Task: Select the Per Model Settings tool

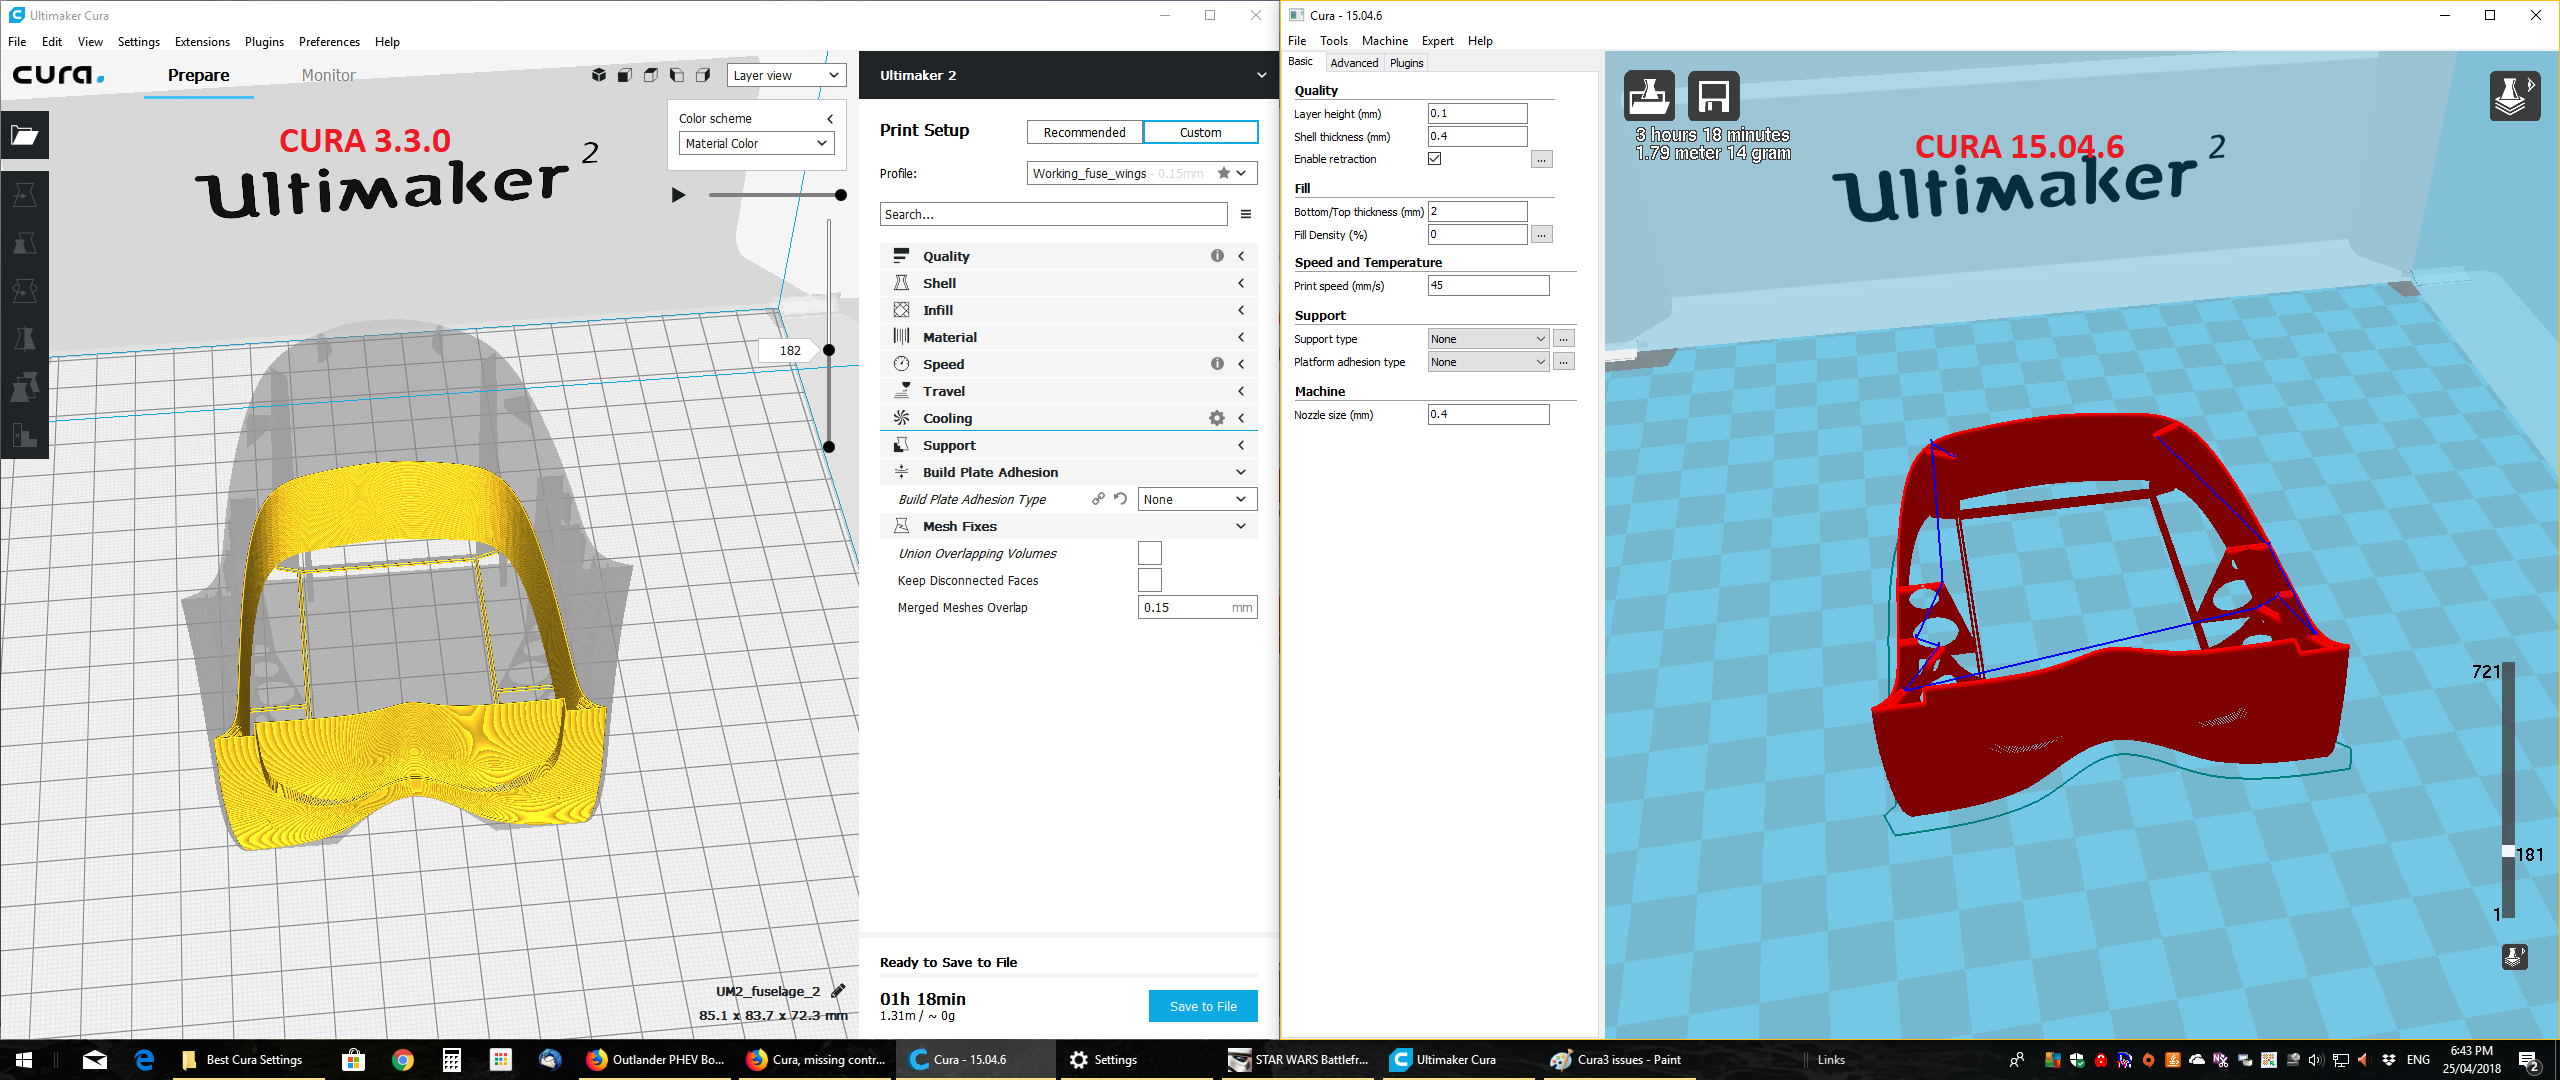Action: pyautogui.click(x=25, y=387)
